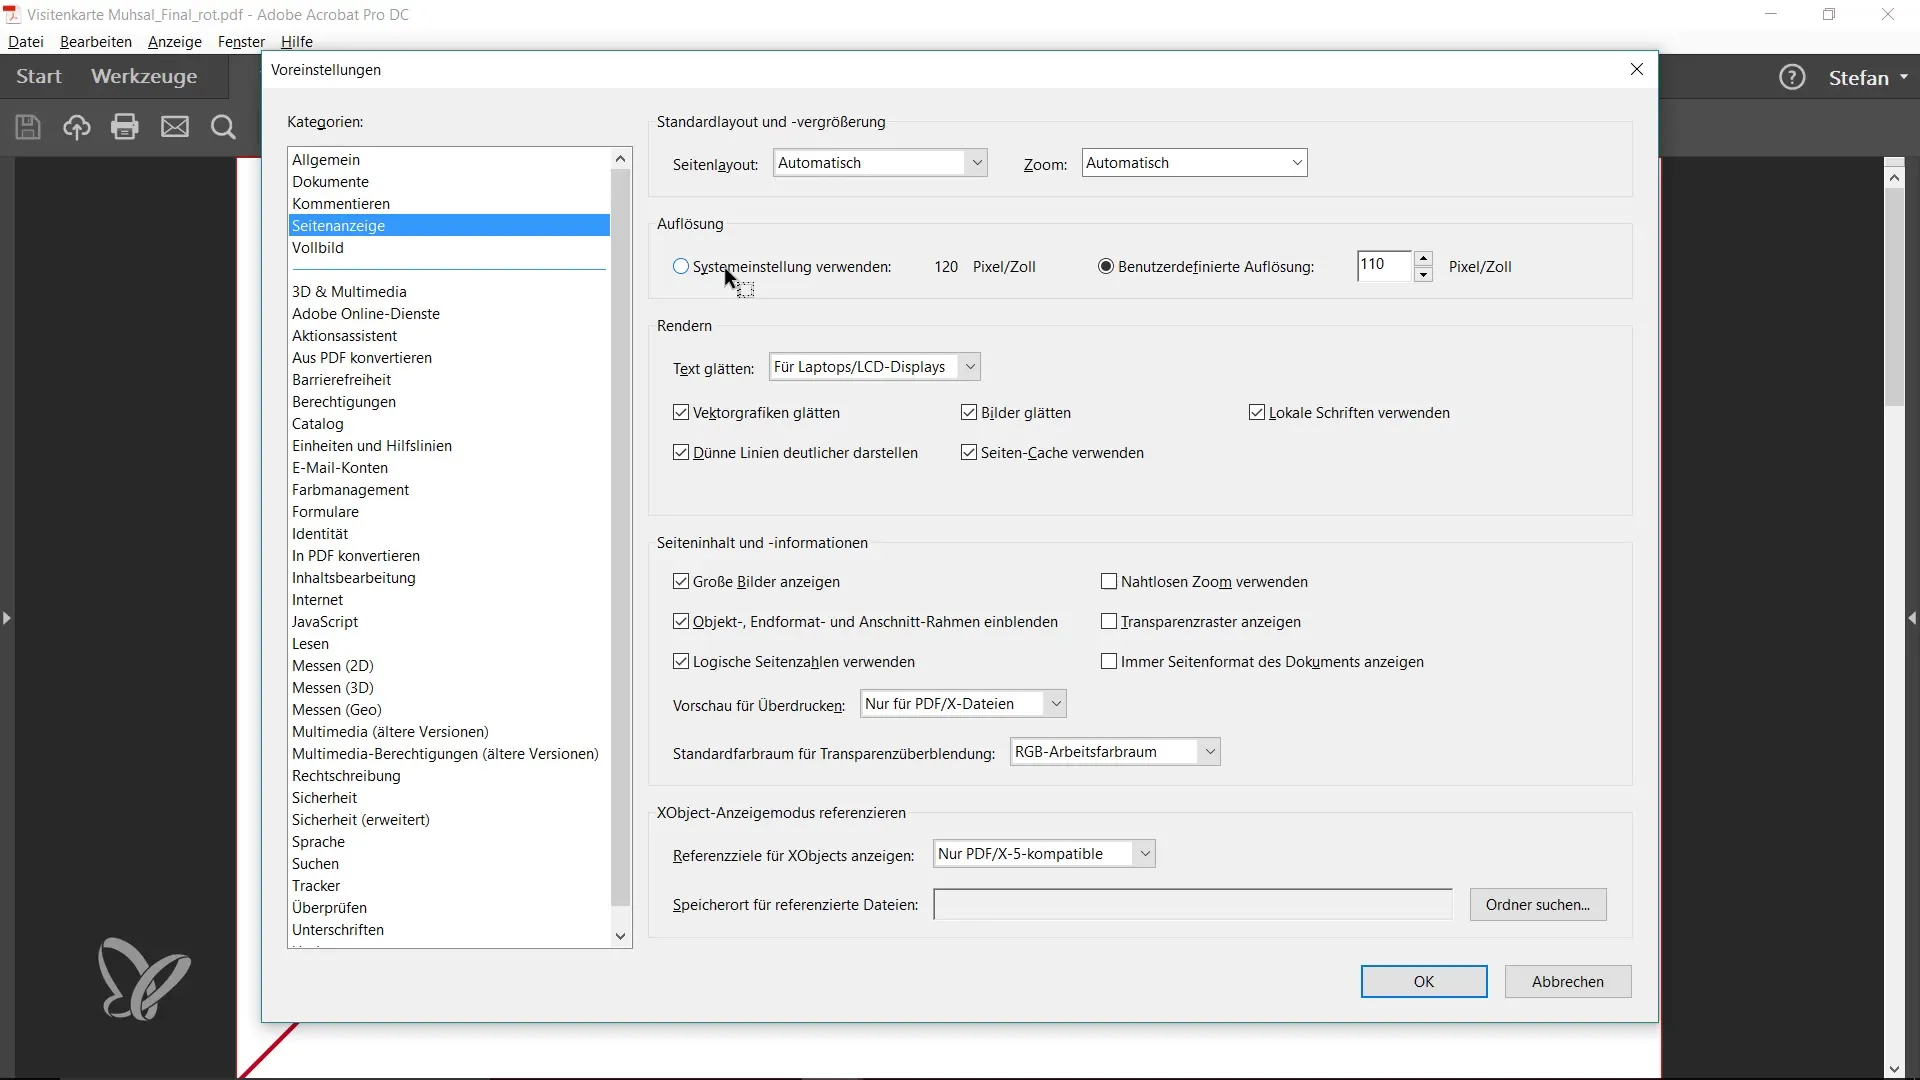Screen dimensions: 1920x1080
Task: Select Systemeinstellung verwenden radio button
Action: 681,266
